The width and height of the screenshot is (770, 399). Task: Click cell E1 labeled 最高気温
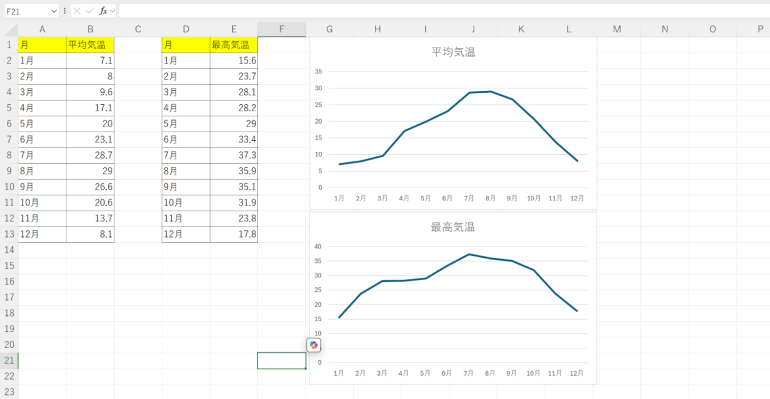234,45
